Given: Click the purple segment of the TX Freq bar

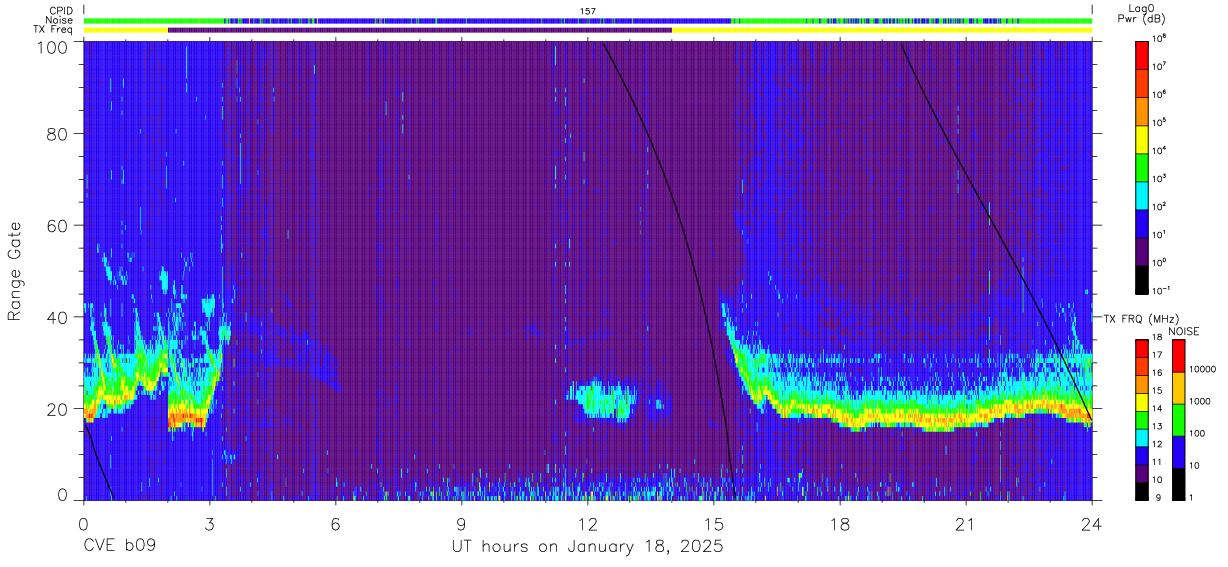Looking at the screenshot, I should coord(420,30).
